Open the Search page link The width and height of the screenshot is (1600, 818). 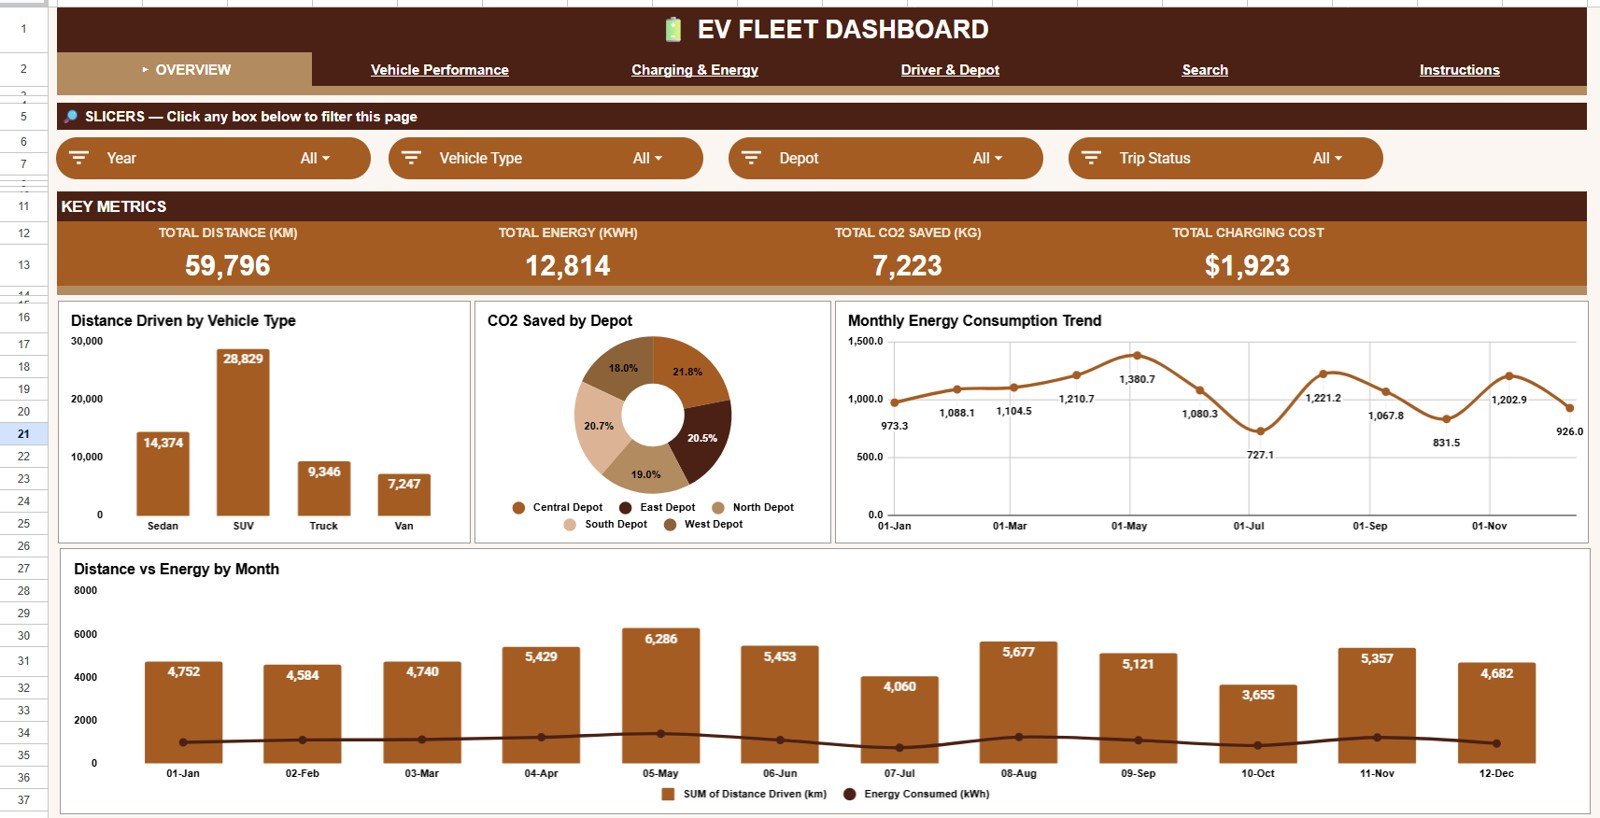(x=1205, y=70)
